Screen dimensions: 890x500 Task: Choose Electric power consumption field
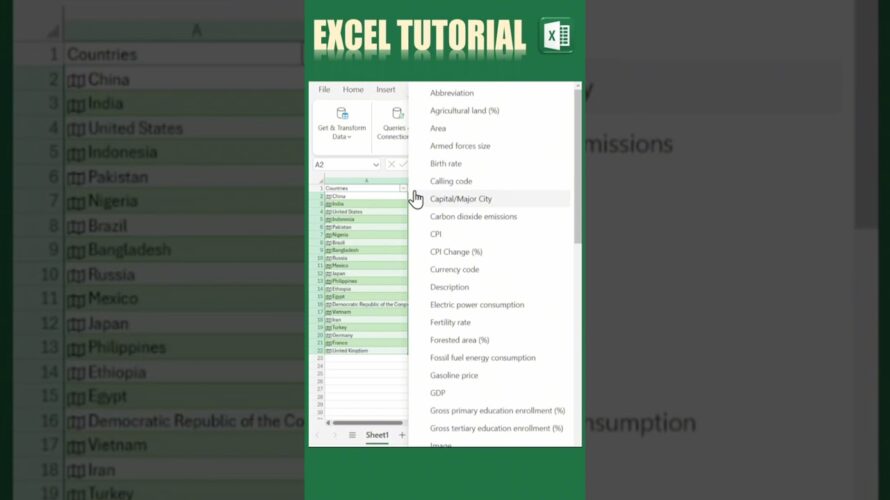point(477,304)
